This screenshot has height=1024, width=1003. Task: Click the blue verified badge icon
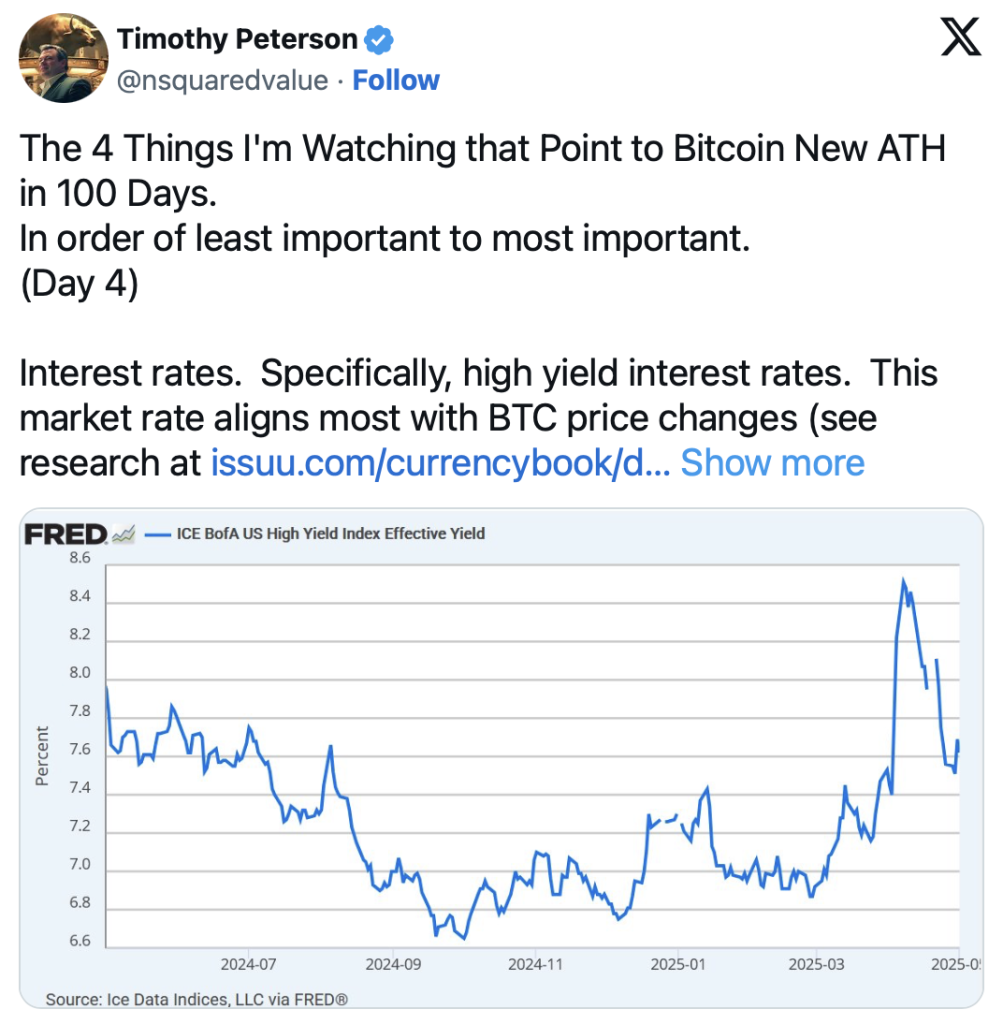[379, 40]
